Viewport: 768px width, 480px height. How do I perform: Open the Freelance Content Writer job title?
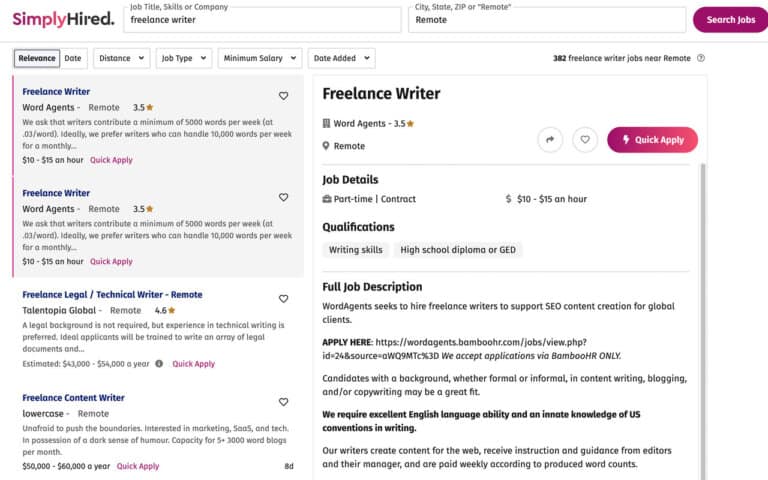pyautogui.click(x=73, y=398)
